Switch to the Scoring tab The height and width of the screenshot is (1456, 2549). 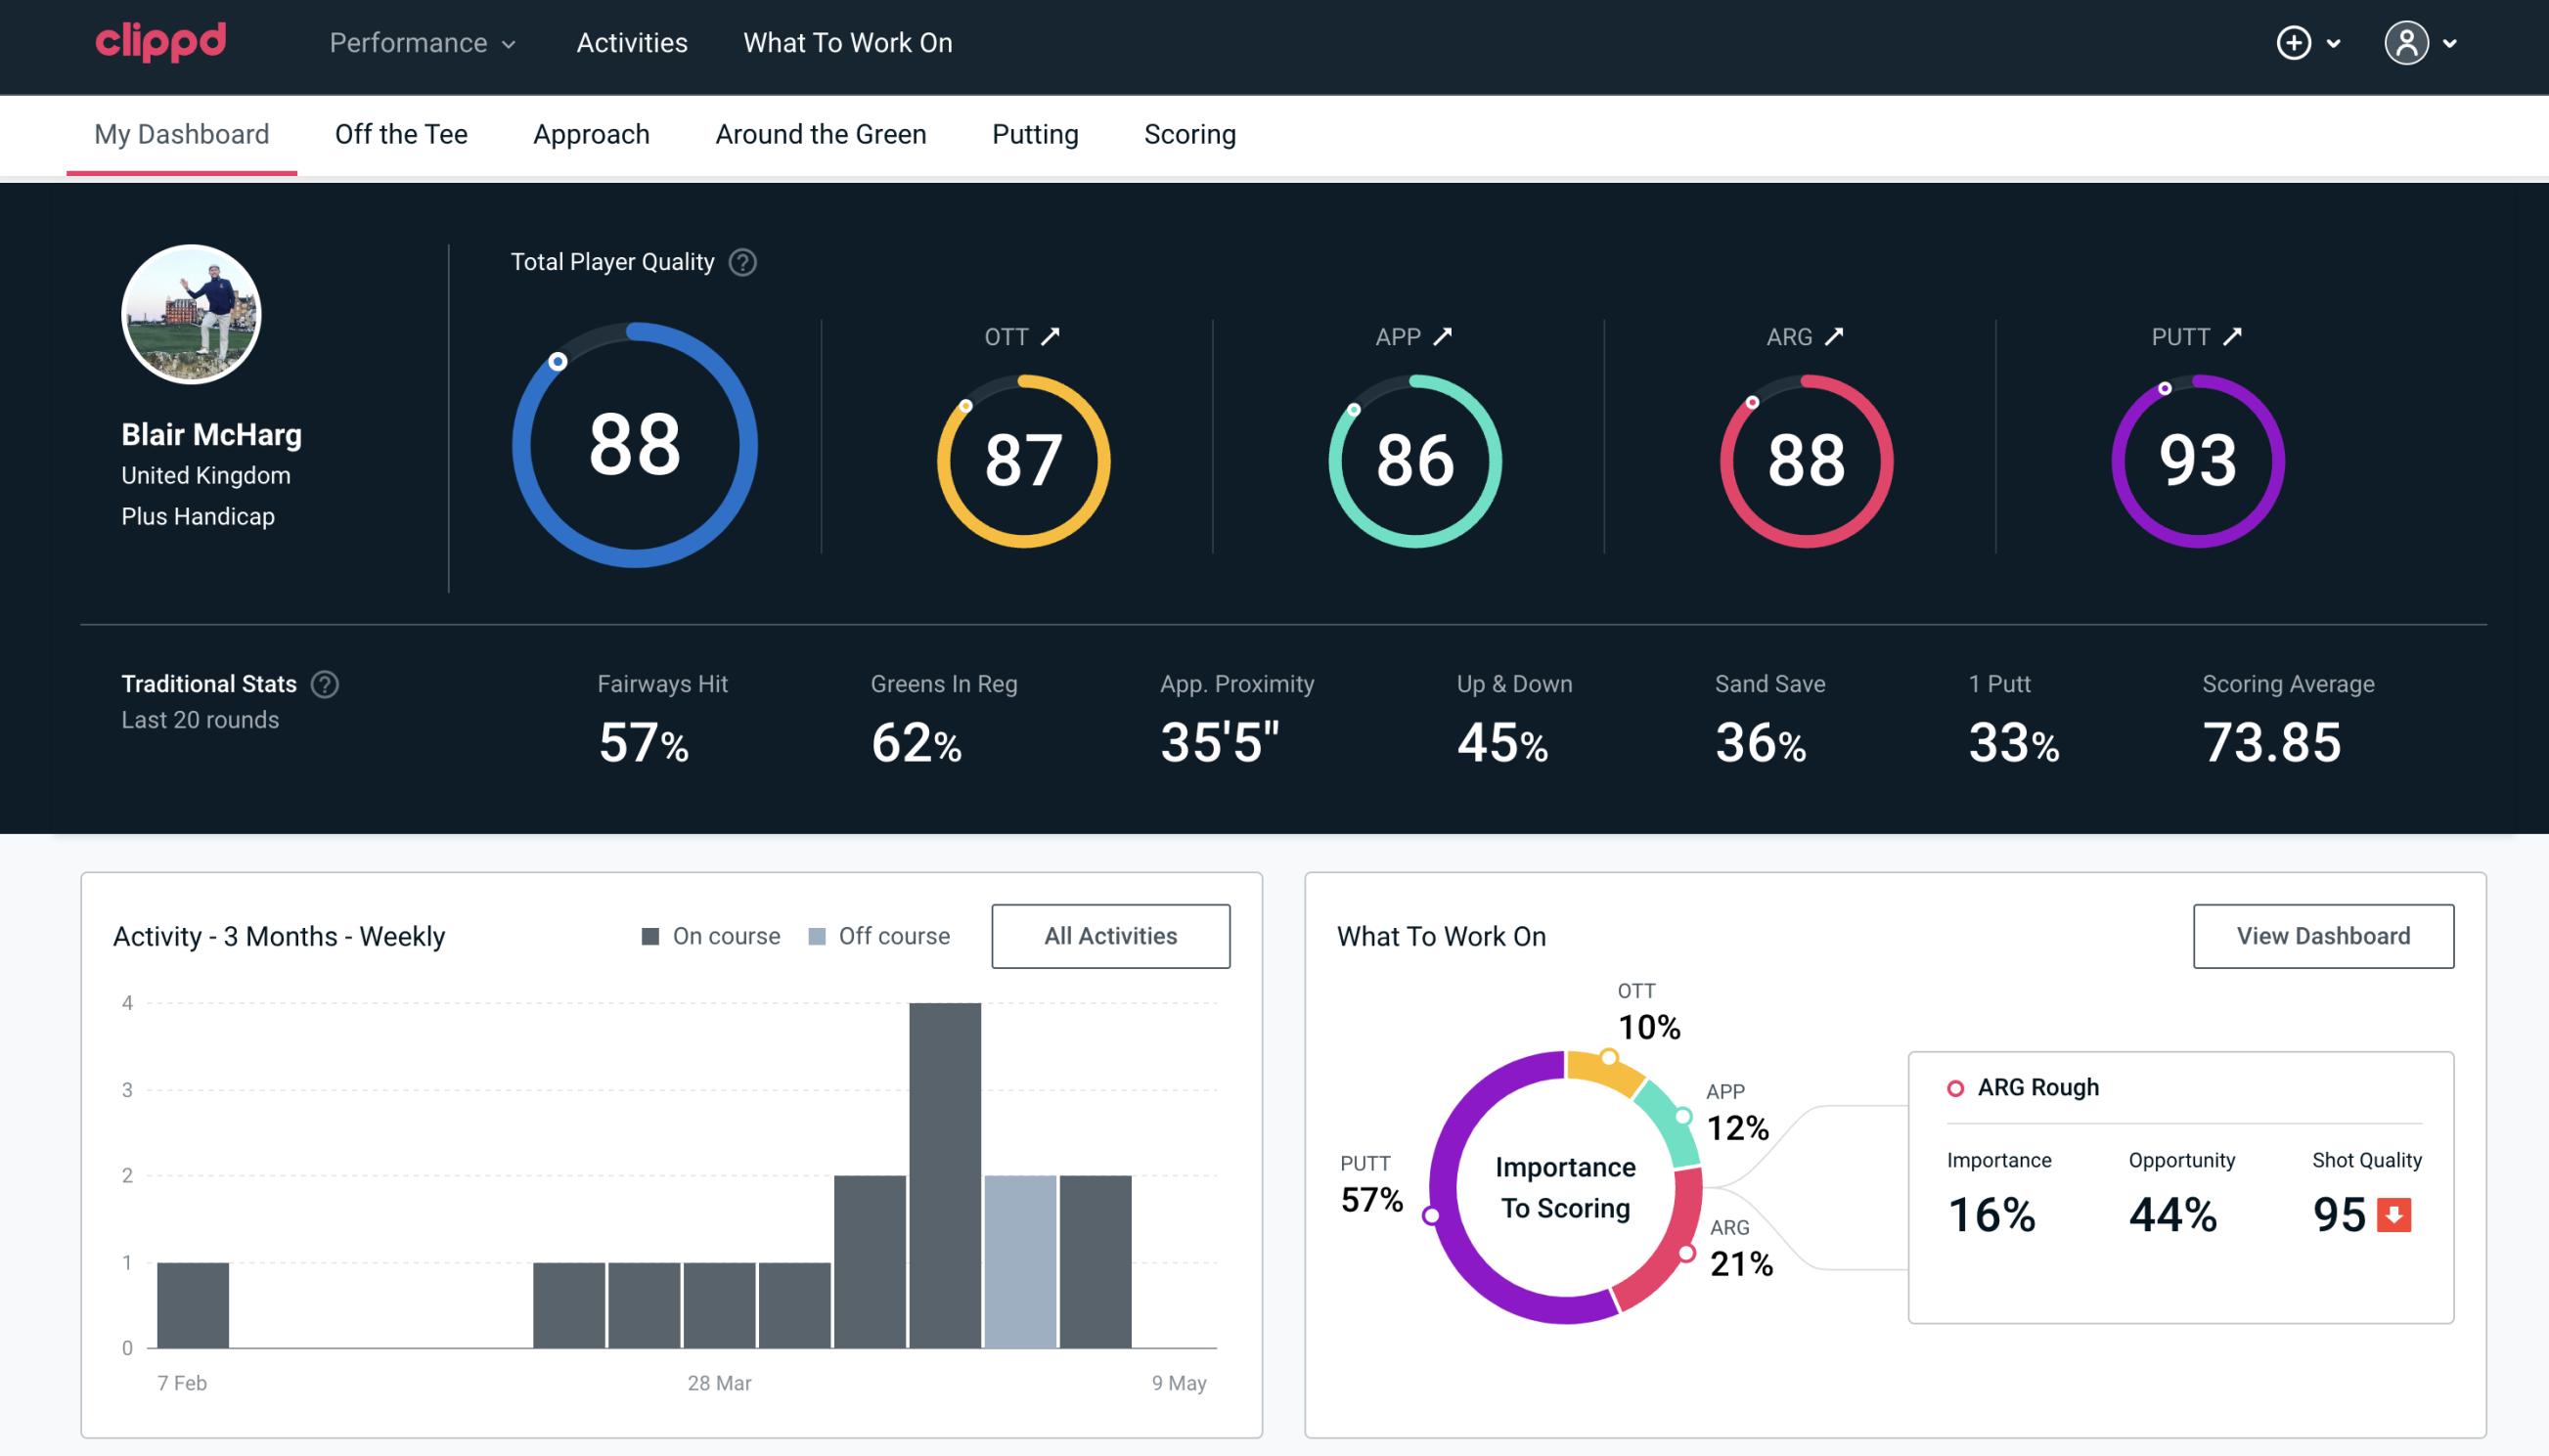[1190, 133]
